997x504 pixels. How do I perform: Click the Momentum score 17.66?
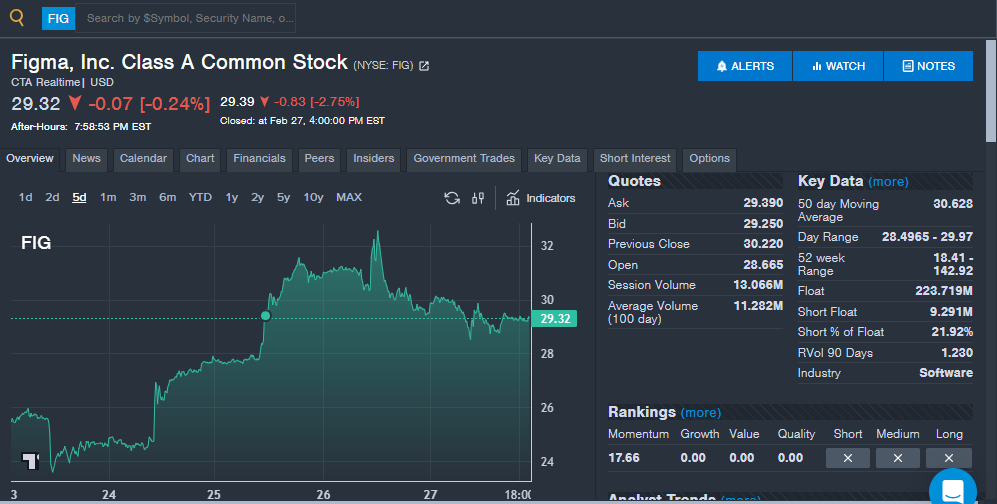click(x=624, y=458)
